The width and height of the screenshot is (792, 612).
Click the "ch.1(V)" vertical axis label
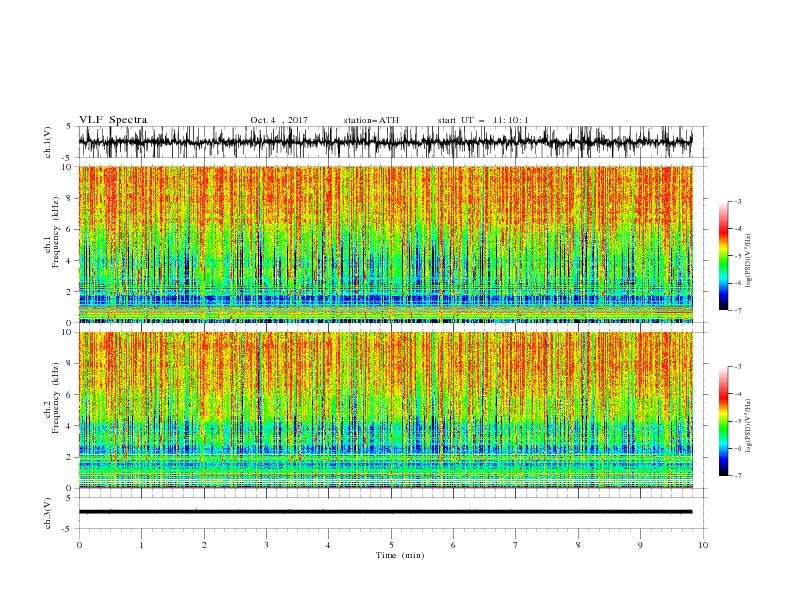48,142
